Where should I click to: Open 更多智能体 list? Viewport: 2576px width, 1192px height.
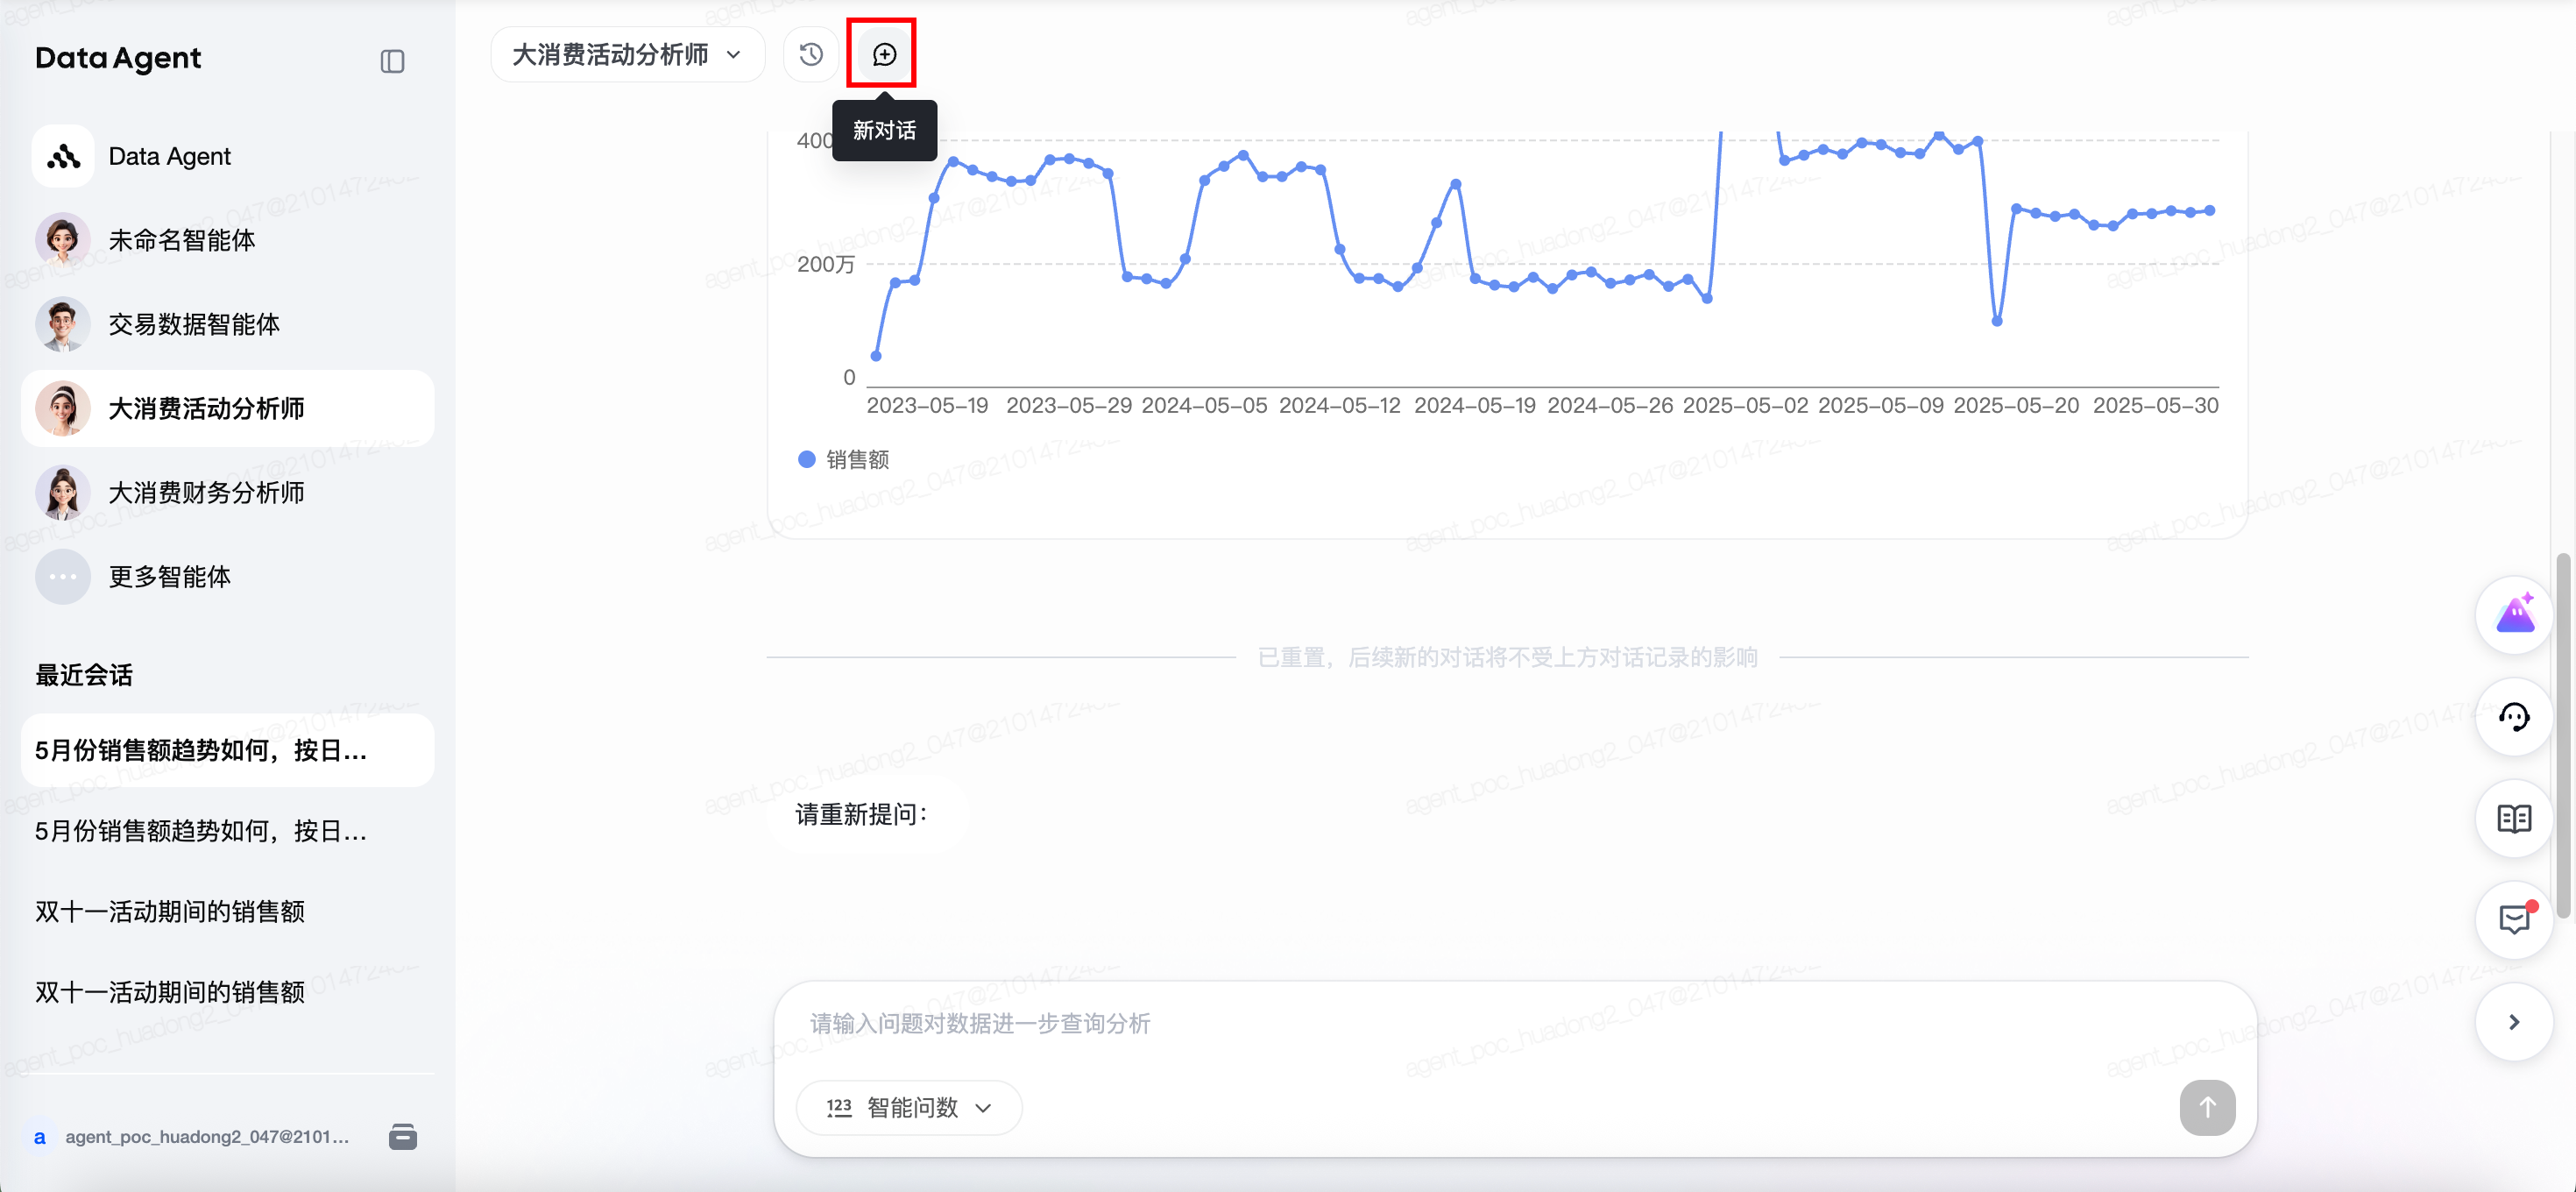pyautogui.click(x=169, y=576)
